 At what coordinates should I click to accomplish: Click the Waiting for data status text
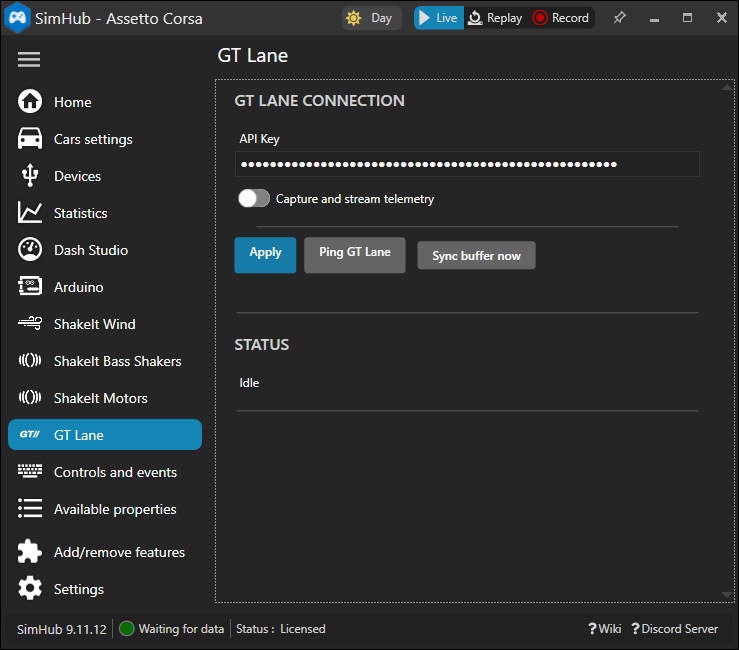point(181,629)
